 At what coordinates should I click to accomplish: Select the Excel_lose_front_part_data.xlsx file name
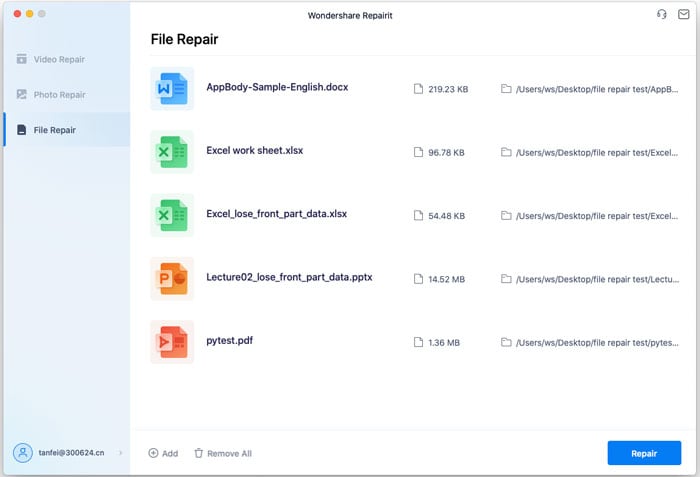point(276,214)
